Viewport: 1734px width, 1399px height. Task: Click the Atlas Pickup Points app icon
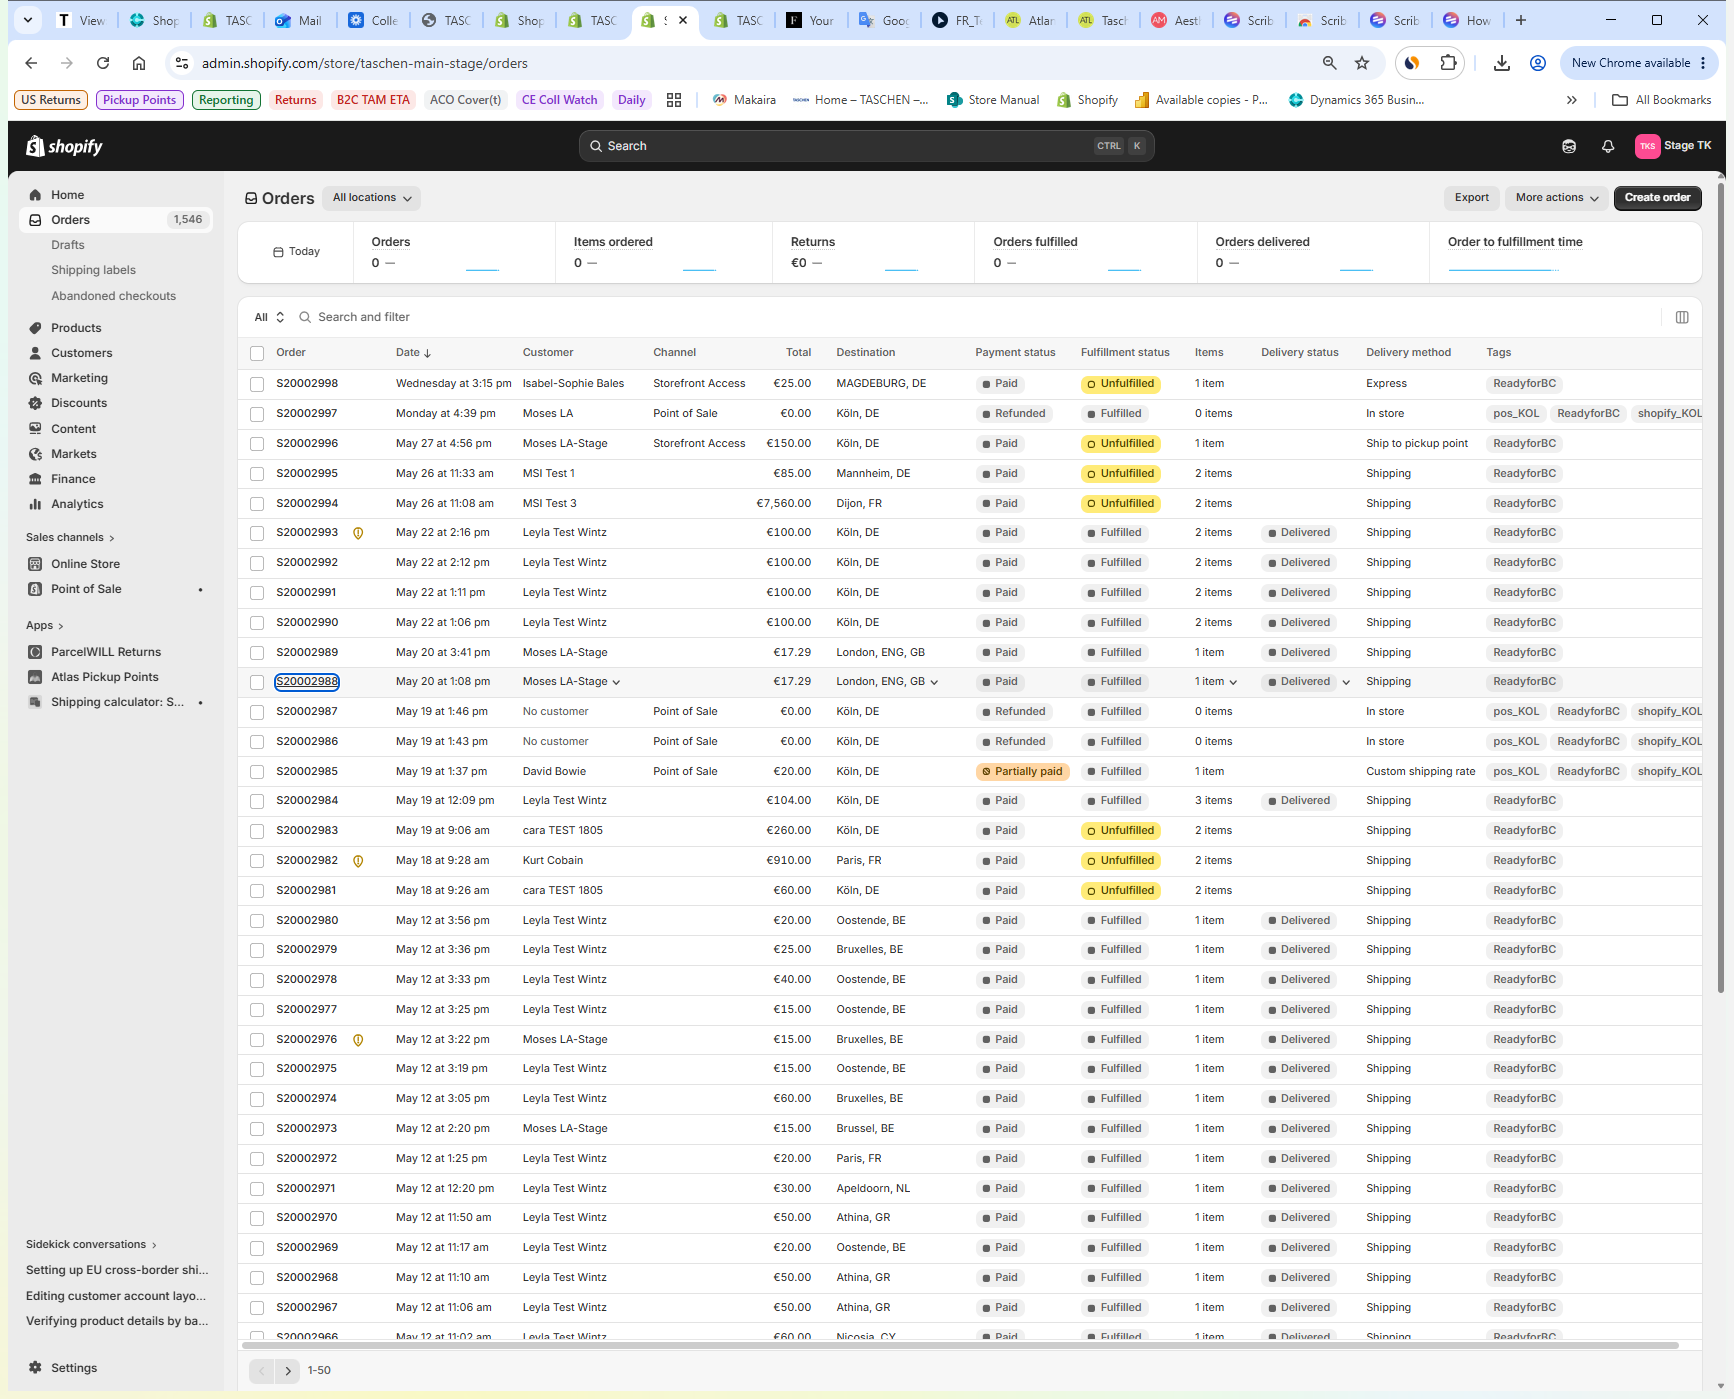coord(36,677)
